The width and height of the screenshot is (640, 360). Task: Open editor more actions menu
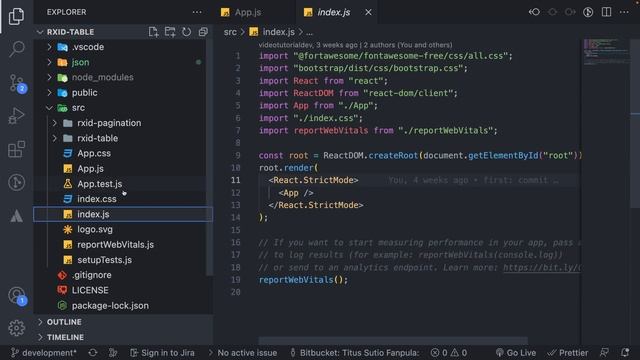(624, 12)
